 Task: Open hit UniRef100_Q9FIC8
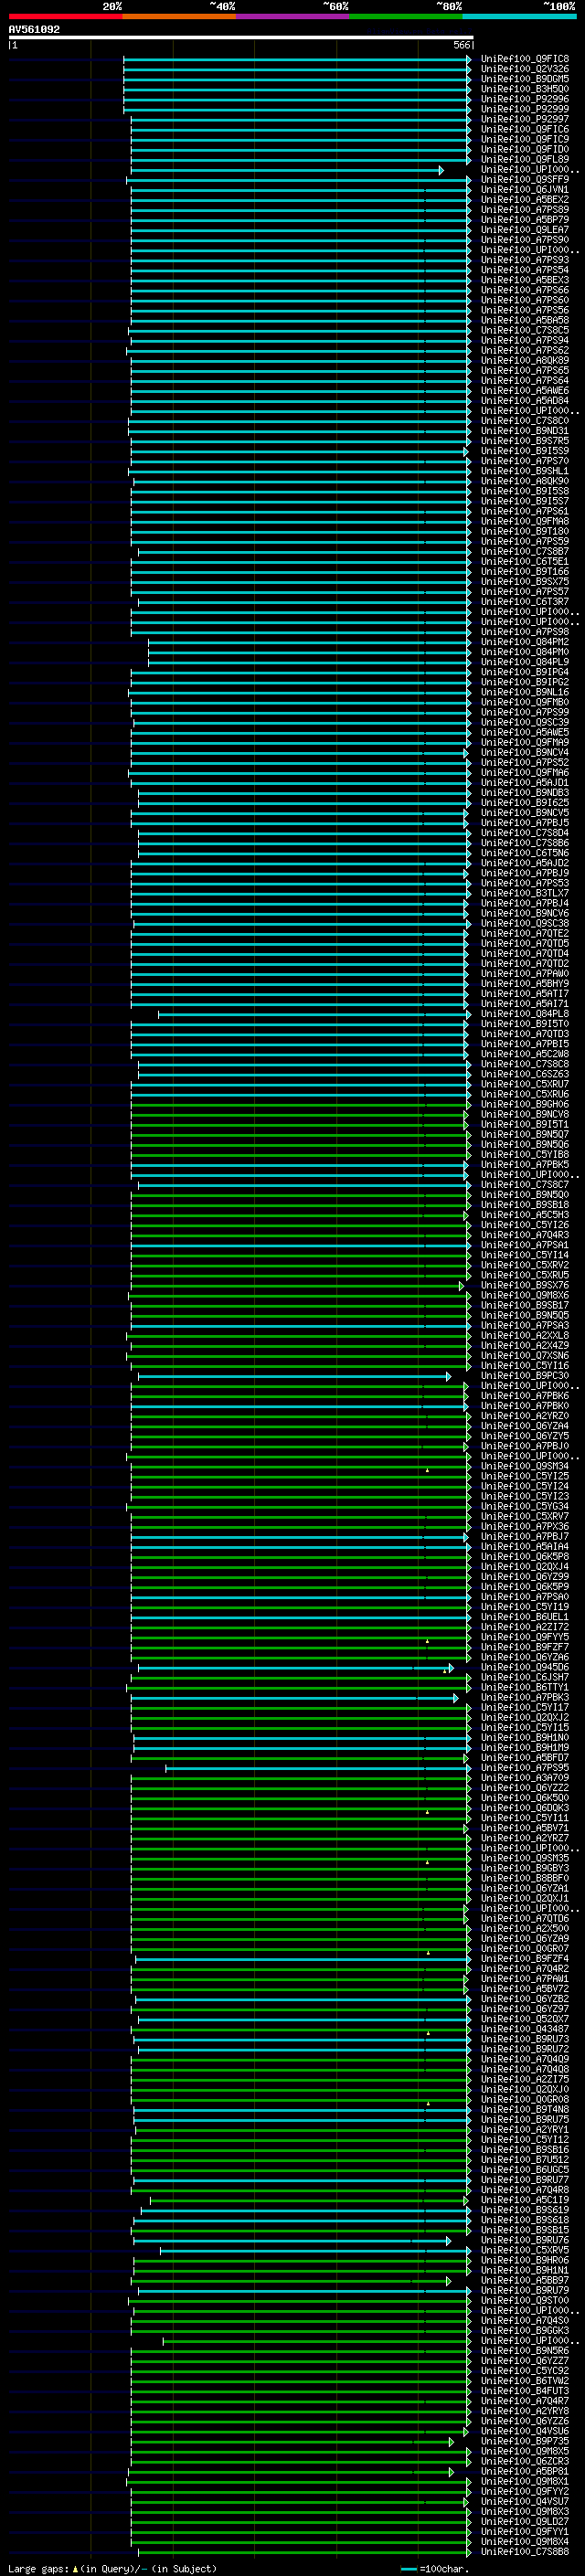(524, 59)
